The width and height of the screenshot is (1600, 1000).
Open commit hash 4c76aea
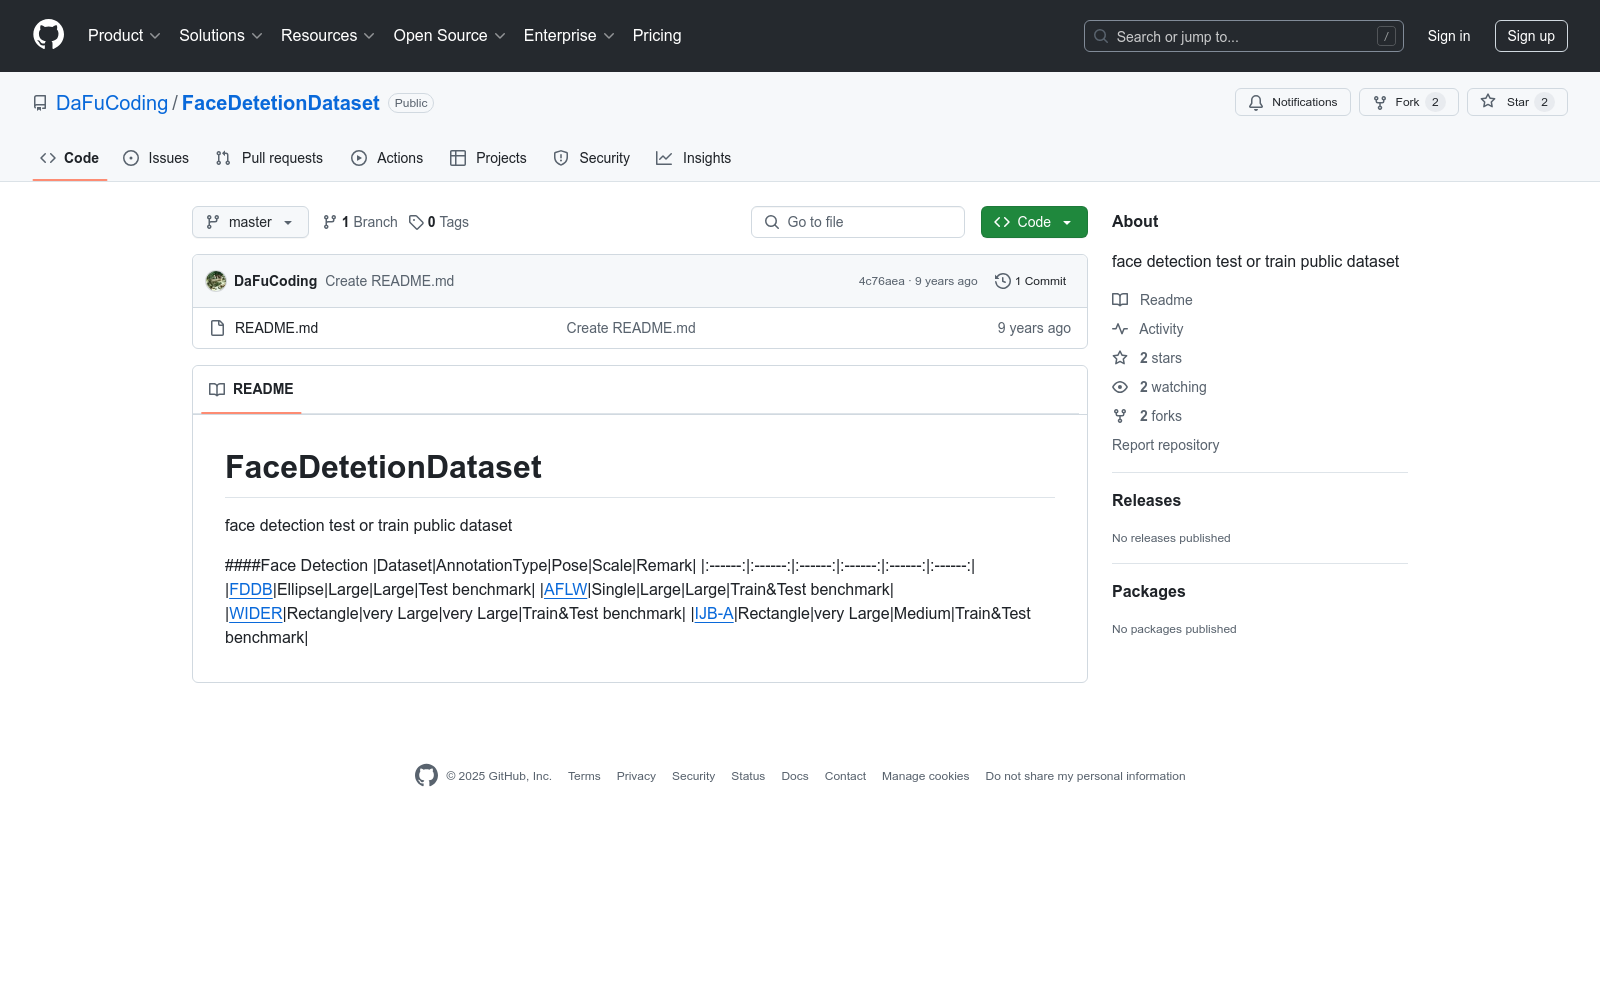pyautogui.click(x=881, y=281)
